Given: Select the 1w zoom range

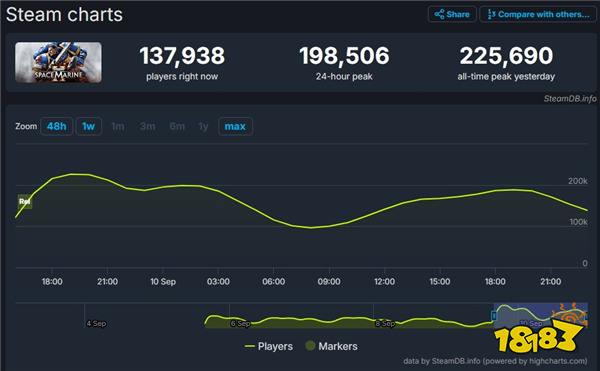Looking at the screenshot, I should point(88,126).
